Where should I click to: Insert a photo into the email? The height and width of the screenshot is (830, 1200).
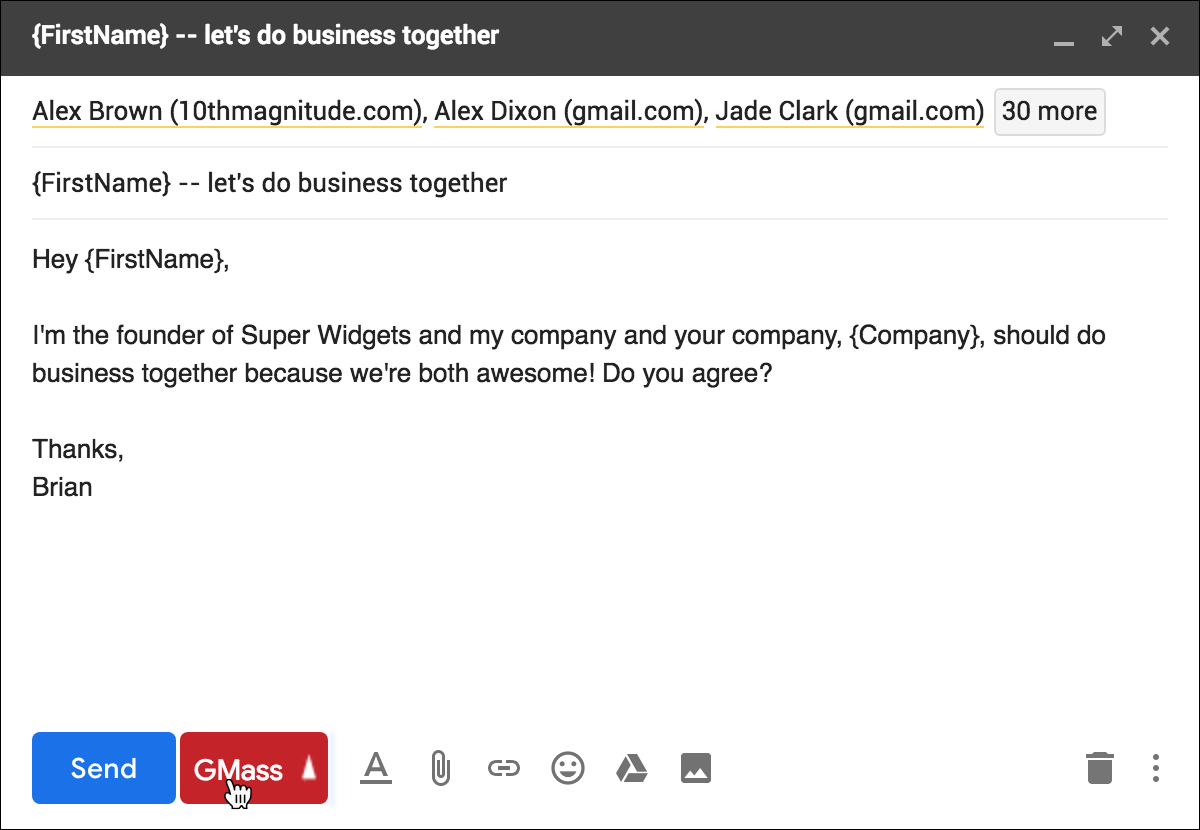pyautogui.click(x=695, y=768)
